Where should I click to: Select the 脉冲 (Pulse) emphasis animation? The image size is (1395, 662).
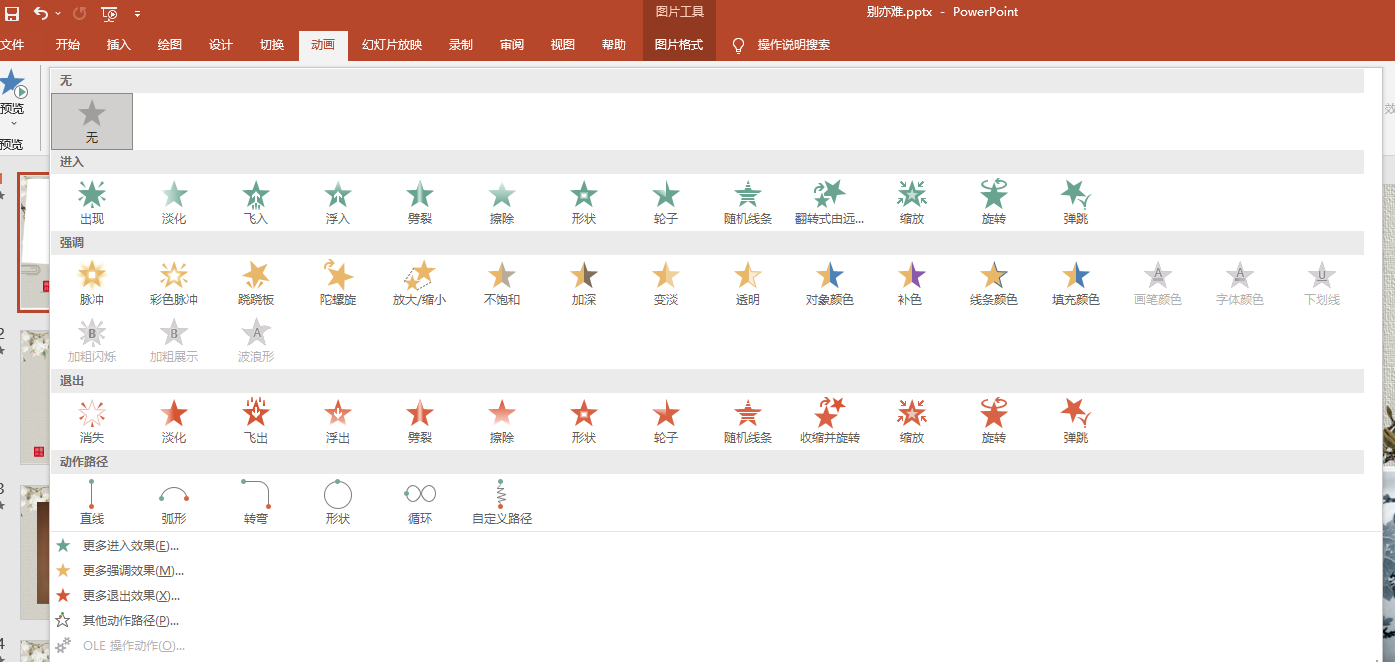pos(91,283)
